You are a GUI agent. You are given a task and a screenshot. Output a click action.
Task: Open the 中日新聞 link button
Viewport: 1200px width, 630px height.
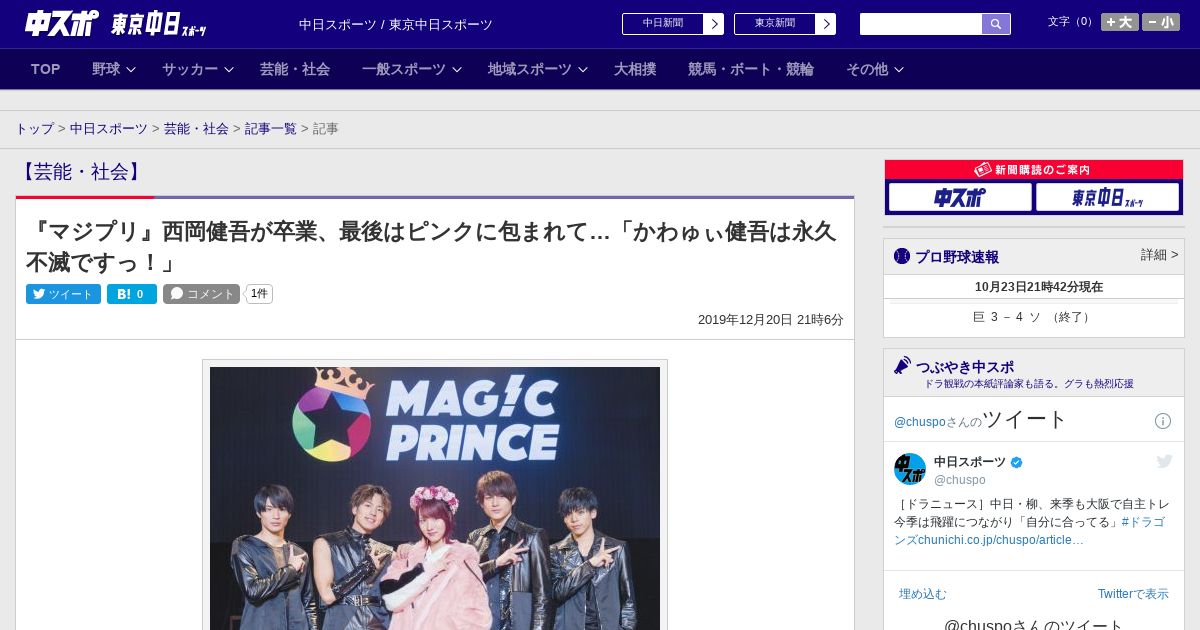pyautogui.click(x=673, y=24)
